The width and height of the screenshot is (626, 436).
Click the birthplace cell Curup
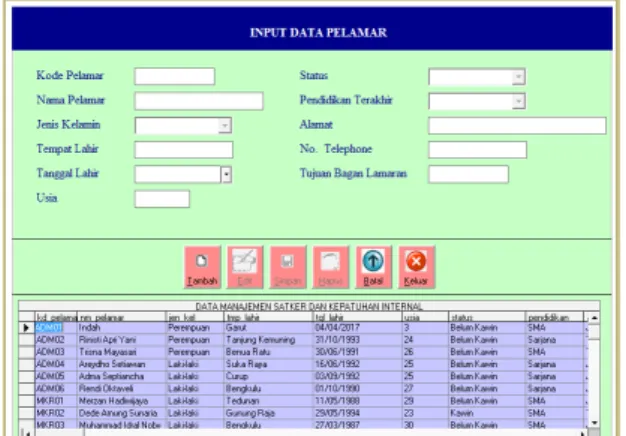pyautogui.click(x=268, y=377)
